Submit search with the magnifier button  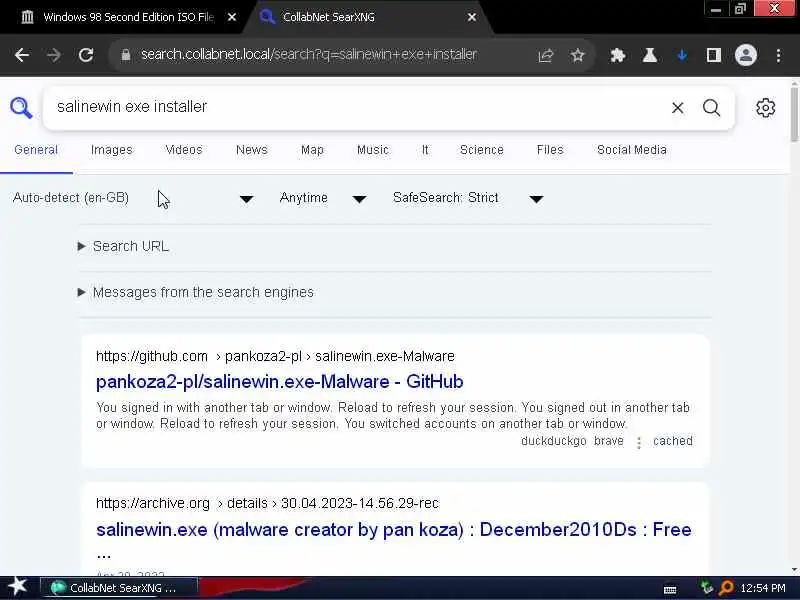711,108
